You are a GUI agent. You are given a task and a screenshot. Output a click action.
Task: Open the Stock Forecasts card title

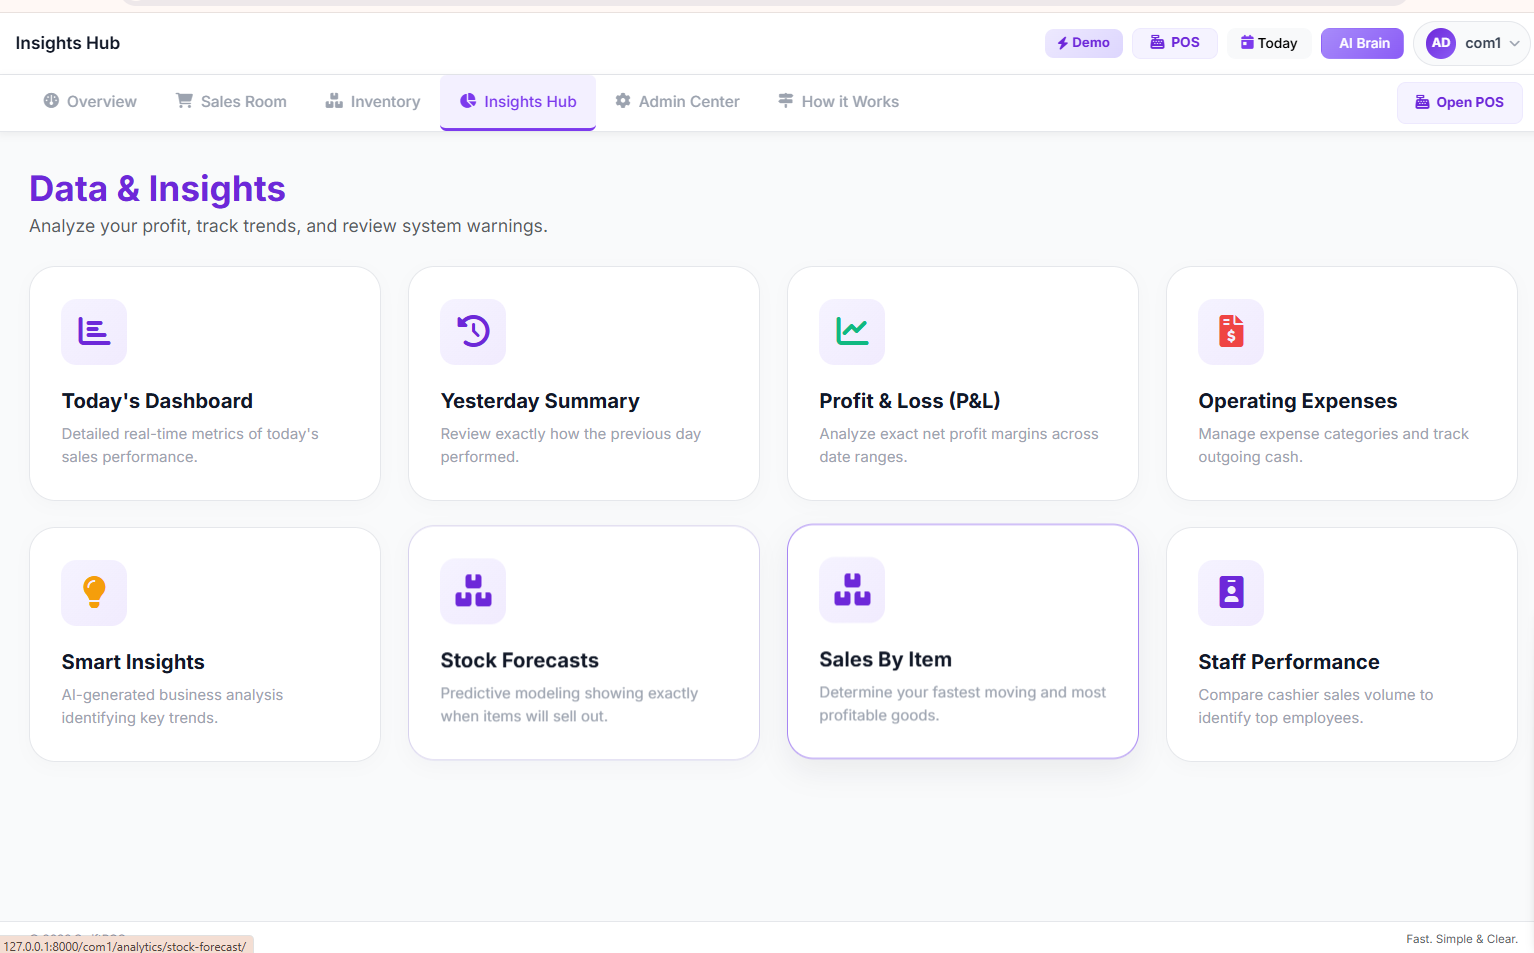coord(520,660)
